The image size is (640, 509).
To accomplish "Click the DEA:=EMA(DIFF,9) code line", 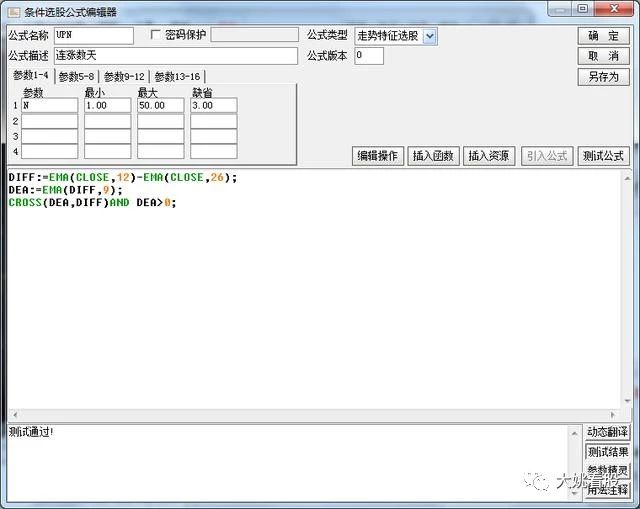I will point(65,190).
